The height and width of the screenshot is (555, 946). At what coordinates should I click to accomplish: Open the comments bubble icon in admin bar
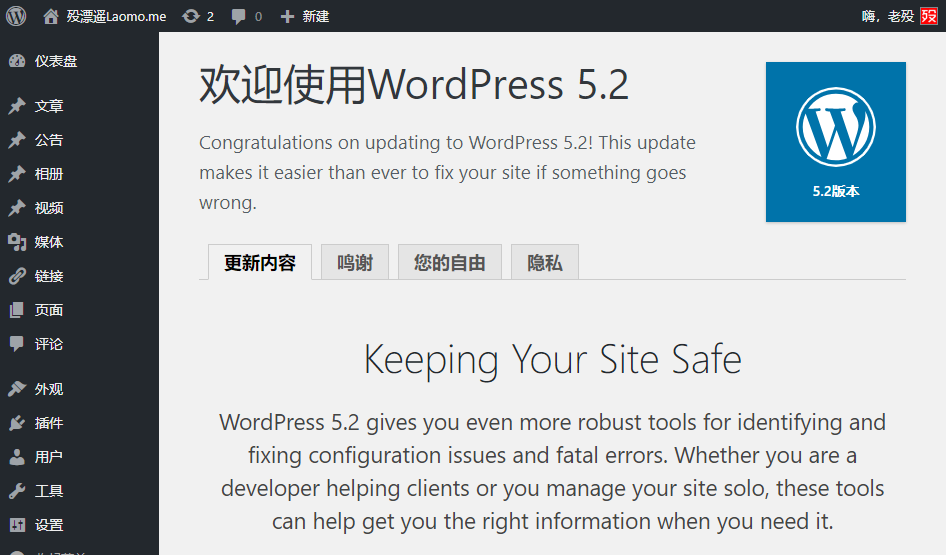point(239,16)
